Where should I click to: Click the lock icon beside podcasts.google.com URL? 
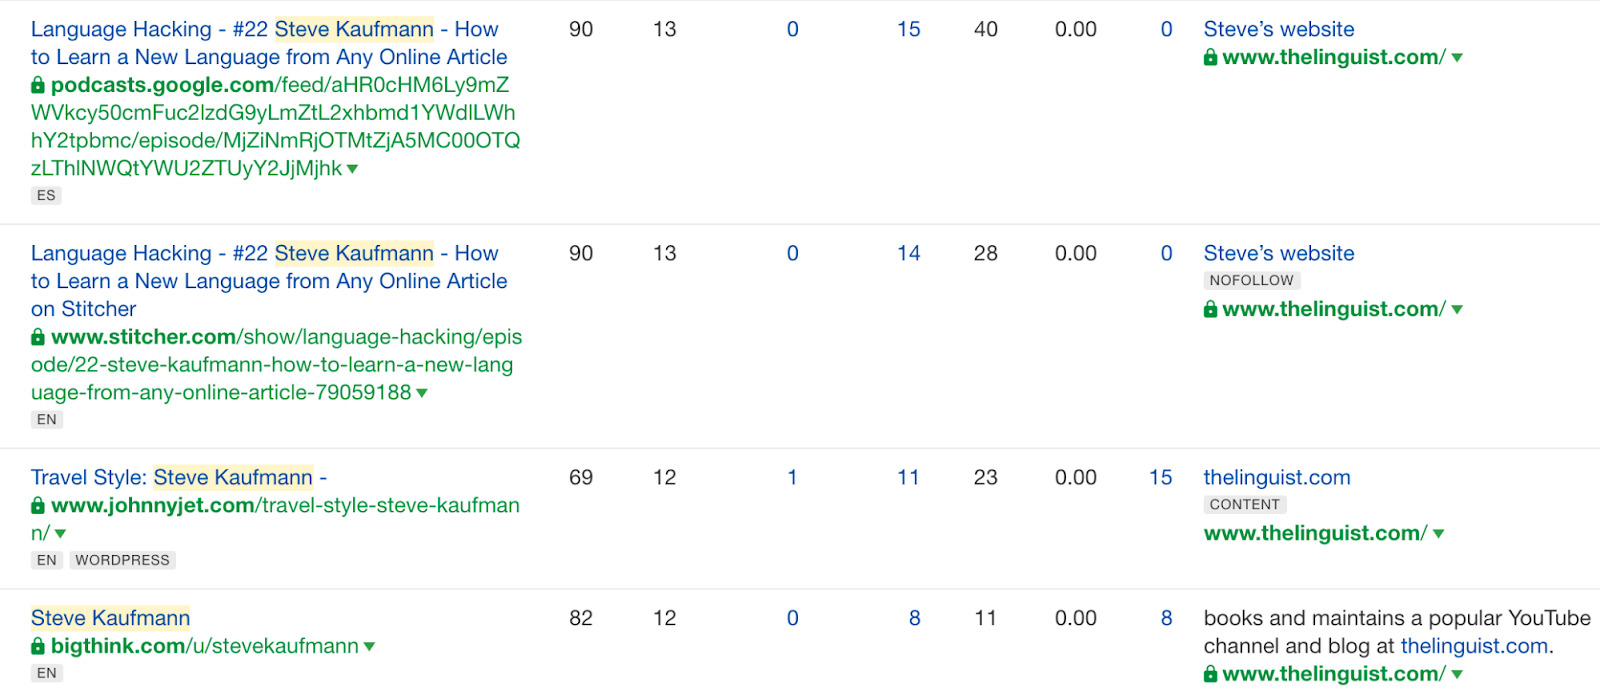(38, 86)
